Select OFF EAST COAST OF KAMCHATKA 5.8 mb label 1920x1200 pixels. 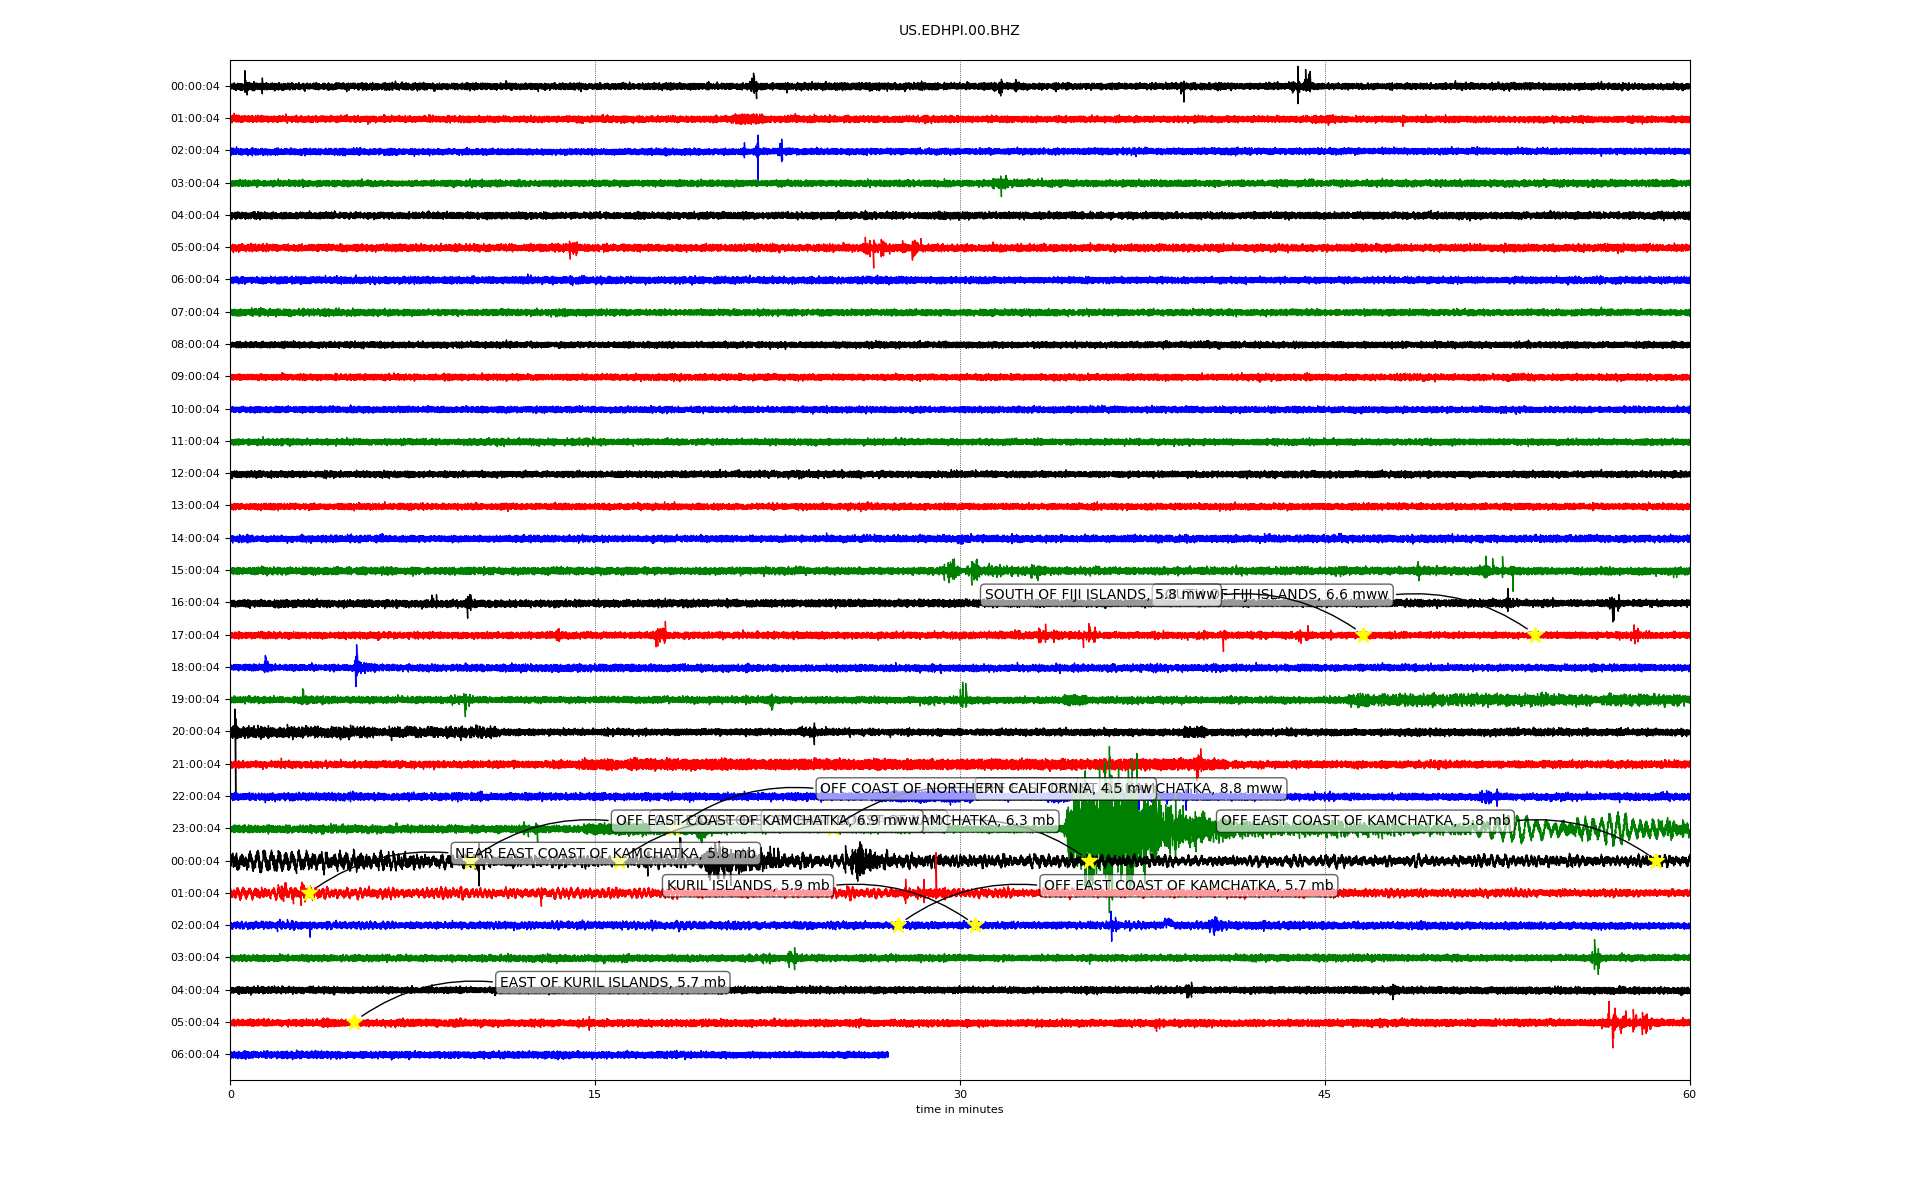click(x=1365, y=821)
